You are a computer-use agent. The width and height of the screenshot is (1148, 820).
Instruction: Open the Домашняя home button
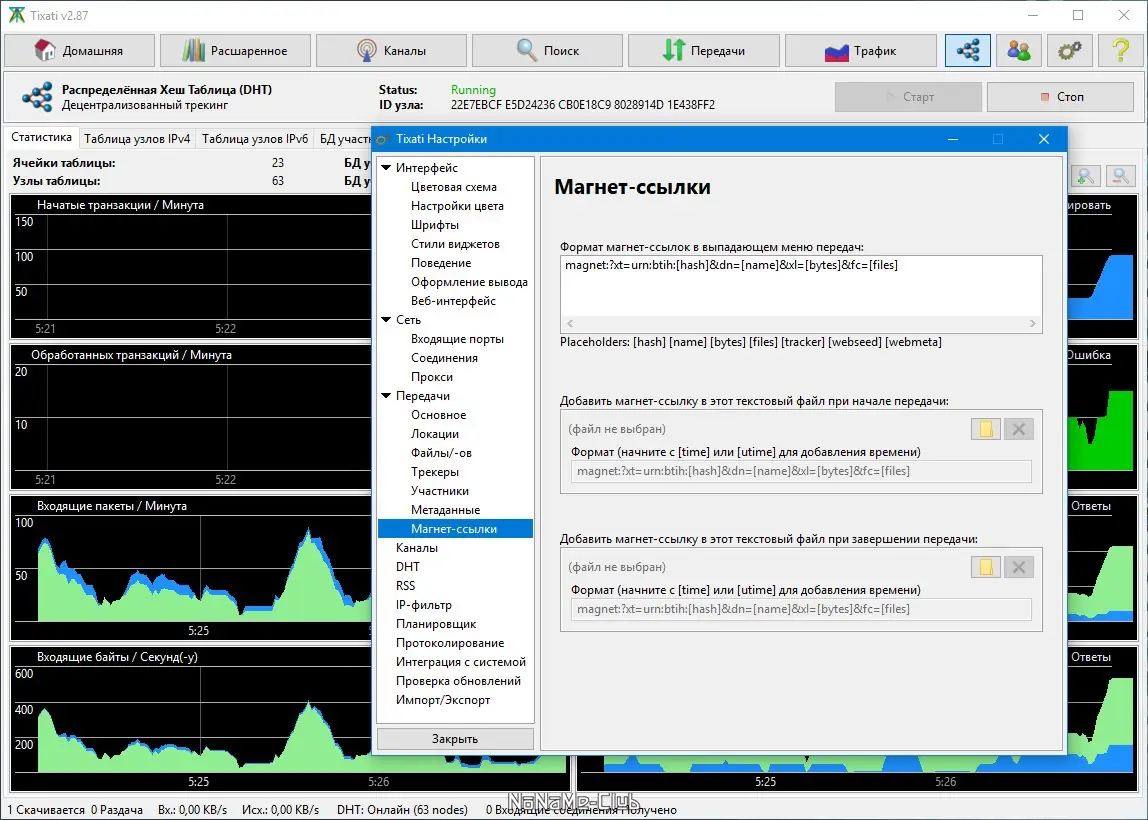[79, 51]
